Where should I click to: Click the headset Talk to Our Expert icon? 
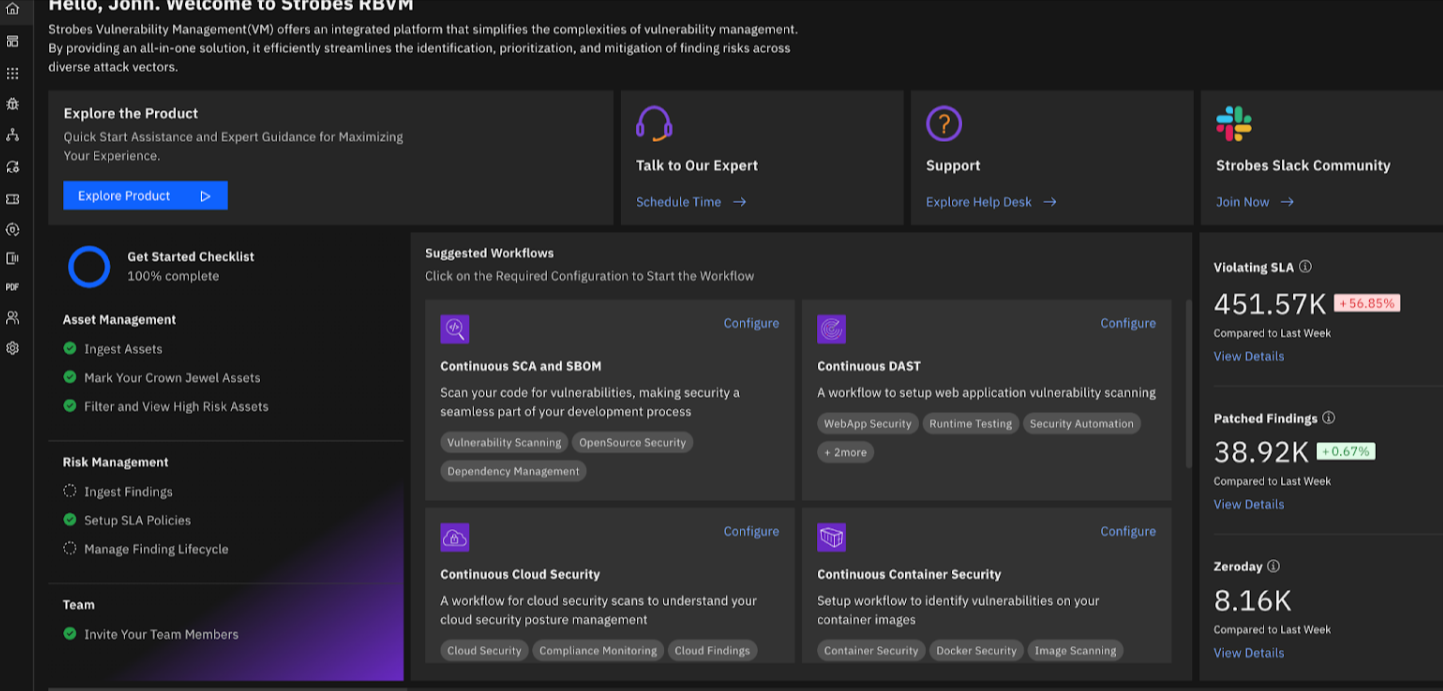point(654,124)
